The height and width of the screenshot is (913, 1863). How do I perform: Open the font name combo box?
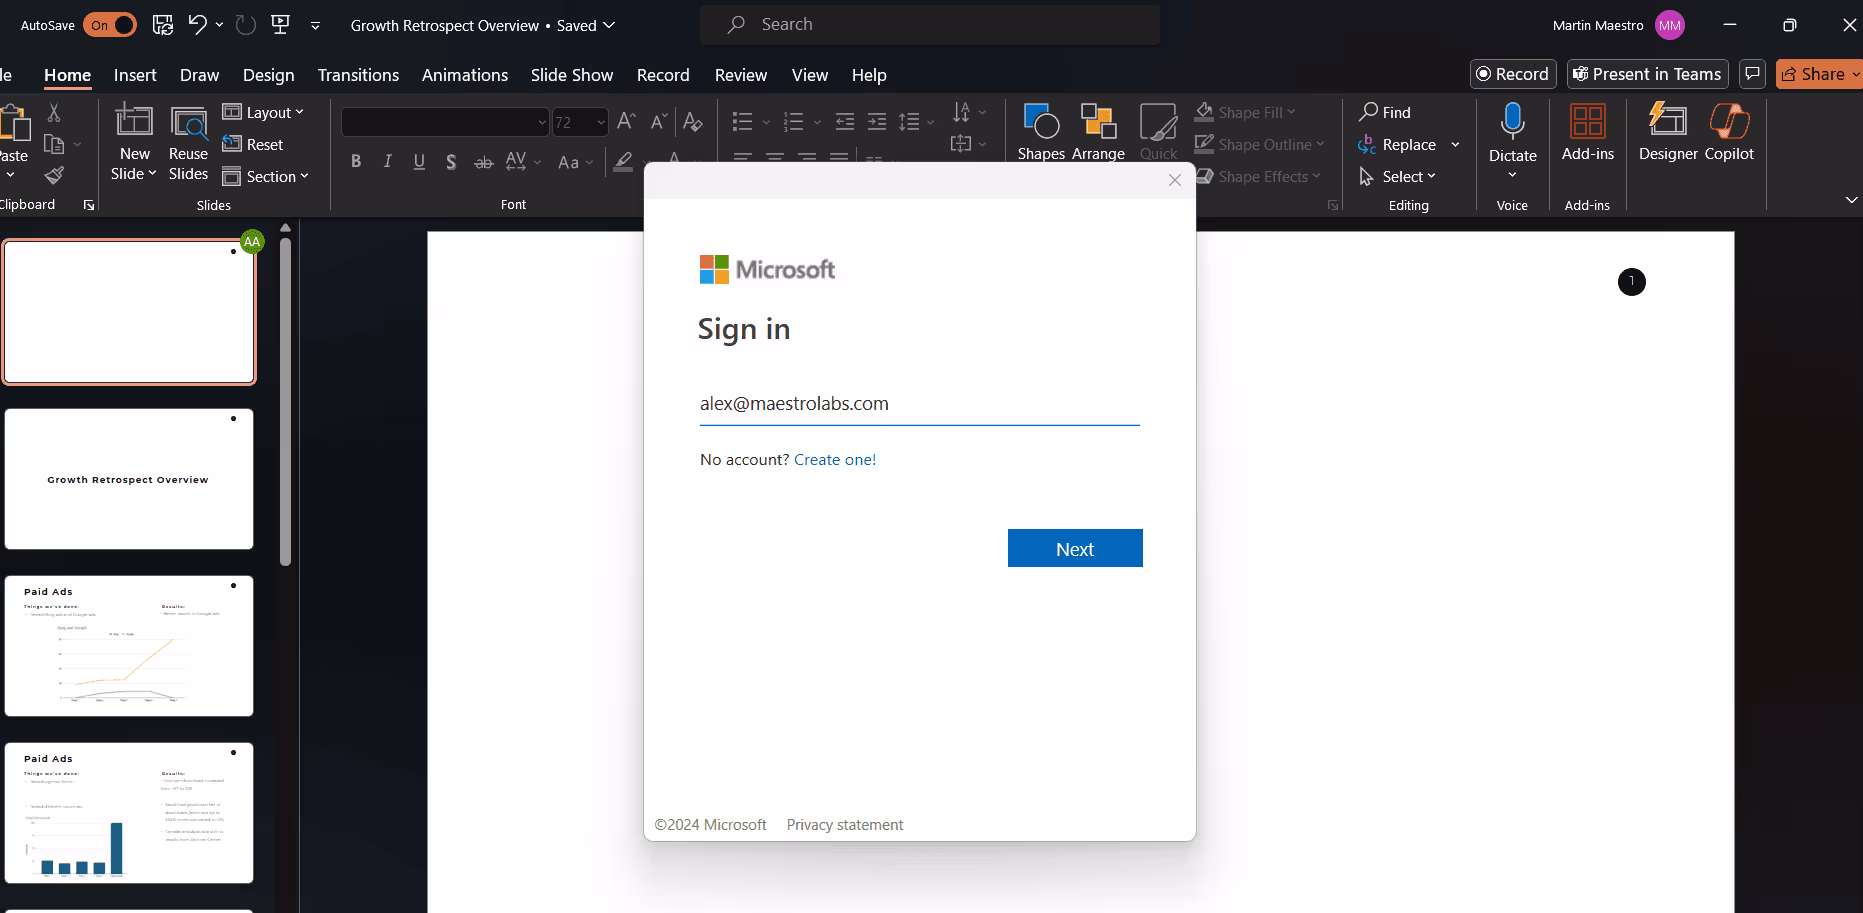pos(445,122)
